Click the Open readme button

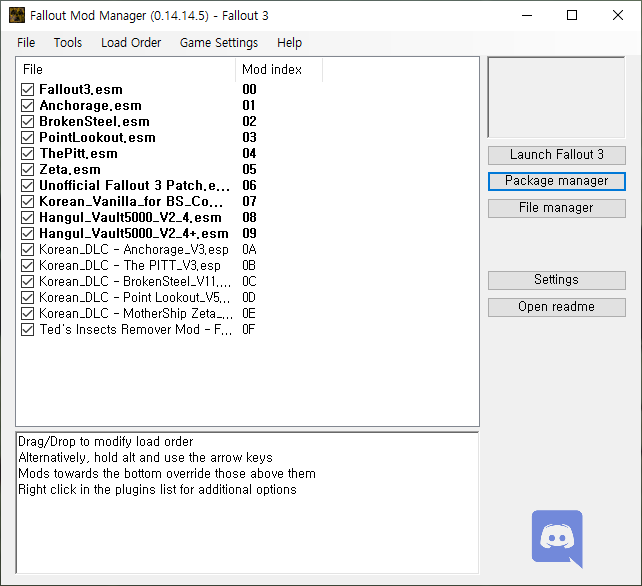point(556,307)
